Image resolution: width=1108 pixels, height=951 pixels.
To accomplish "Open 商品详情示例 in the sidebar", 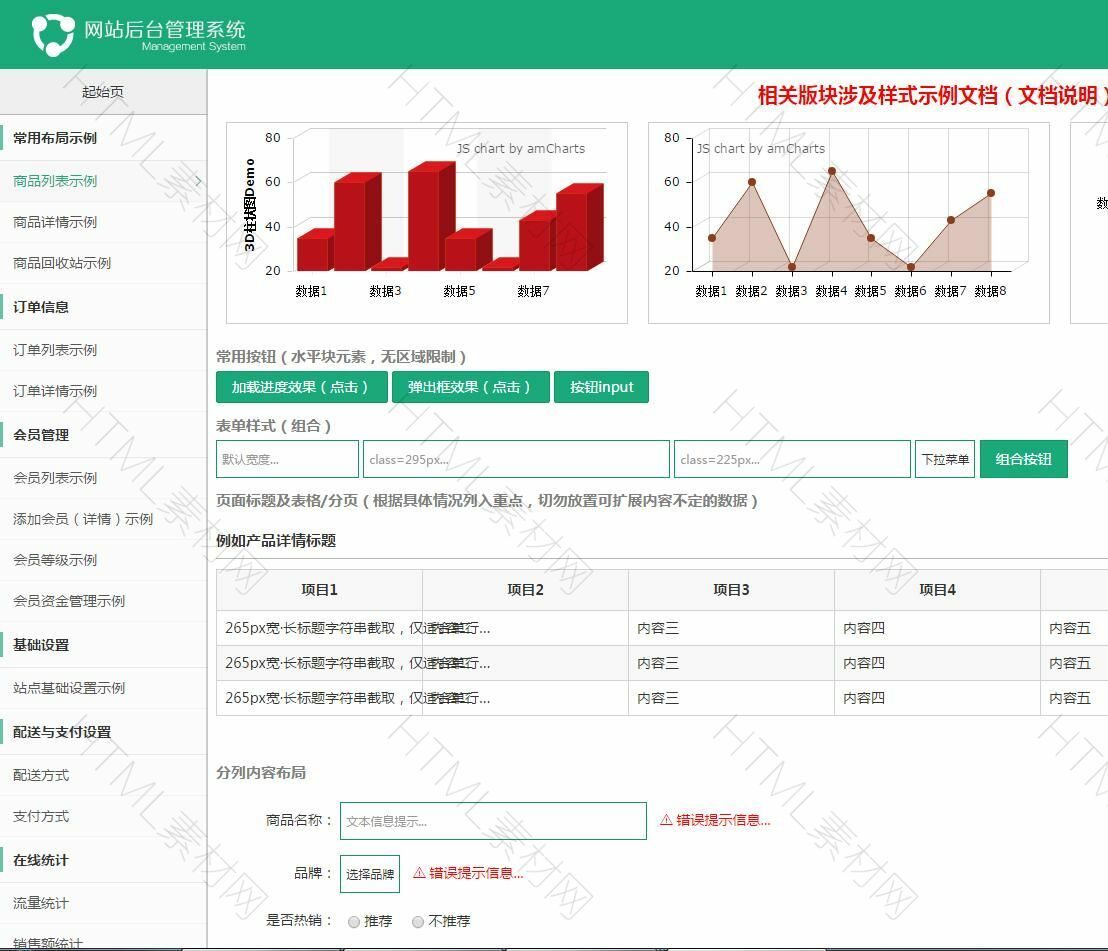I will pos(55,222).
